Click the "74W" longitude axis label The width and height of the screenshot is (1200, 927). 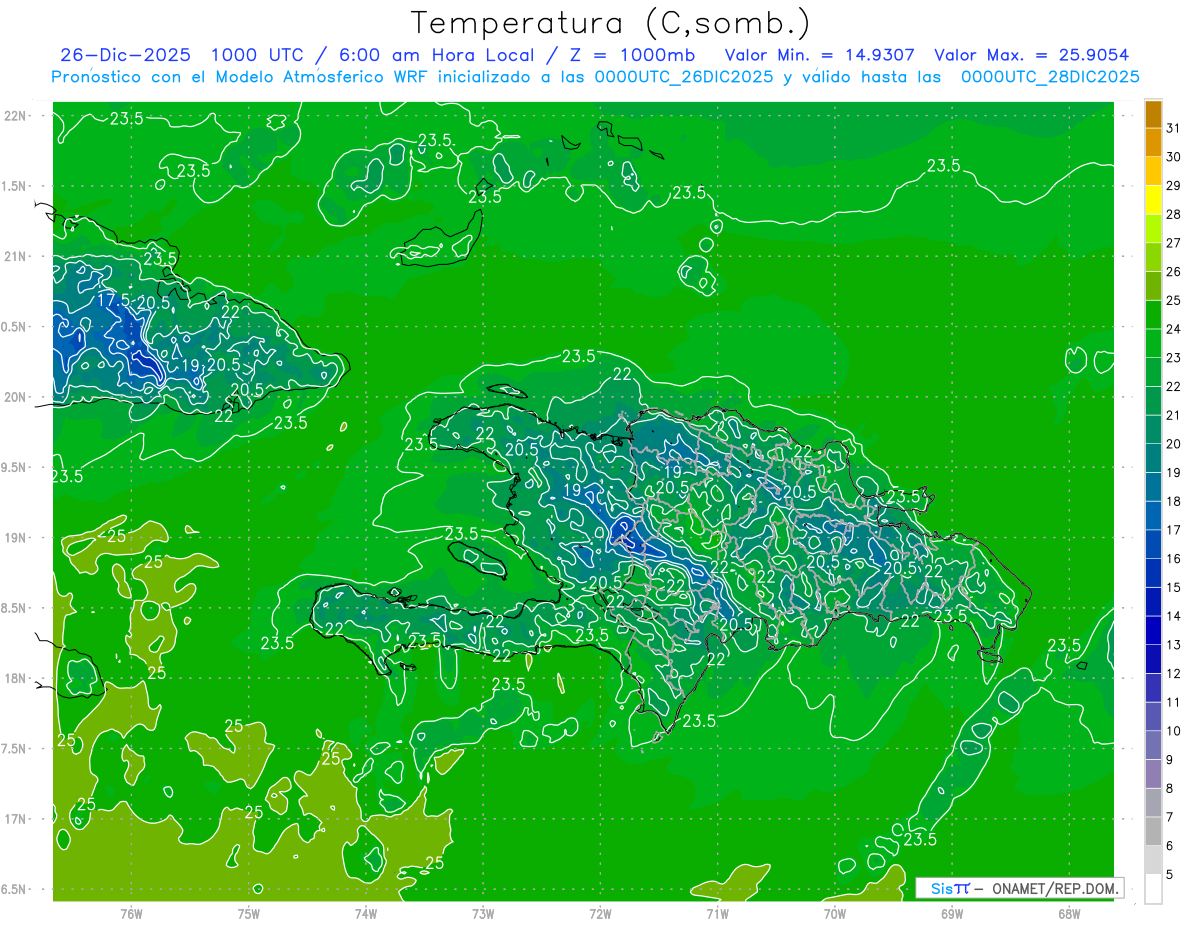[366, 913]
